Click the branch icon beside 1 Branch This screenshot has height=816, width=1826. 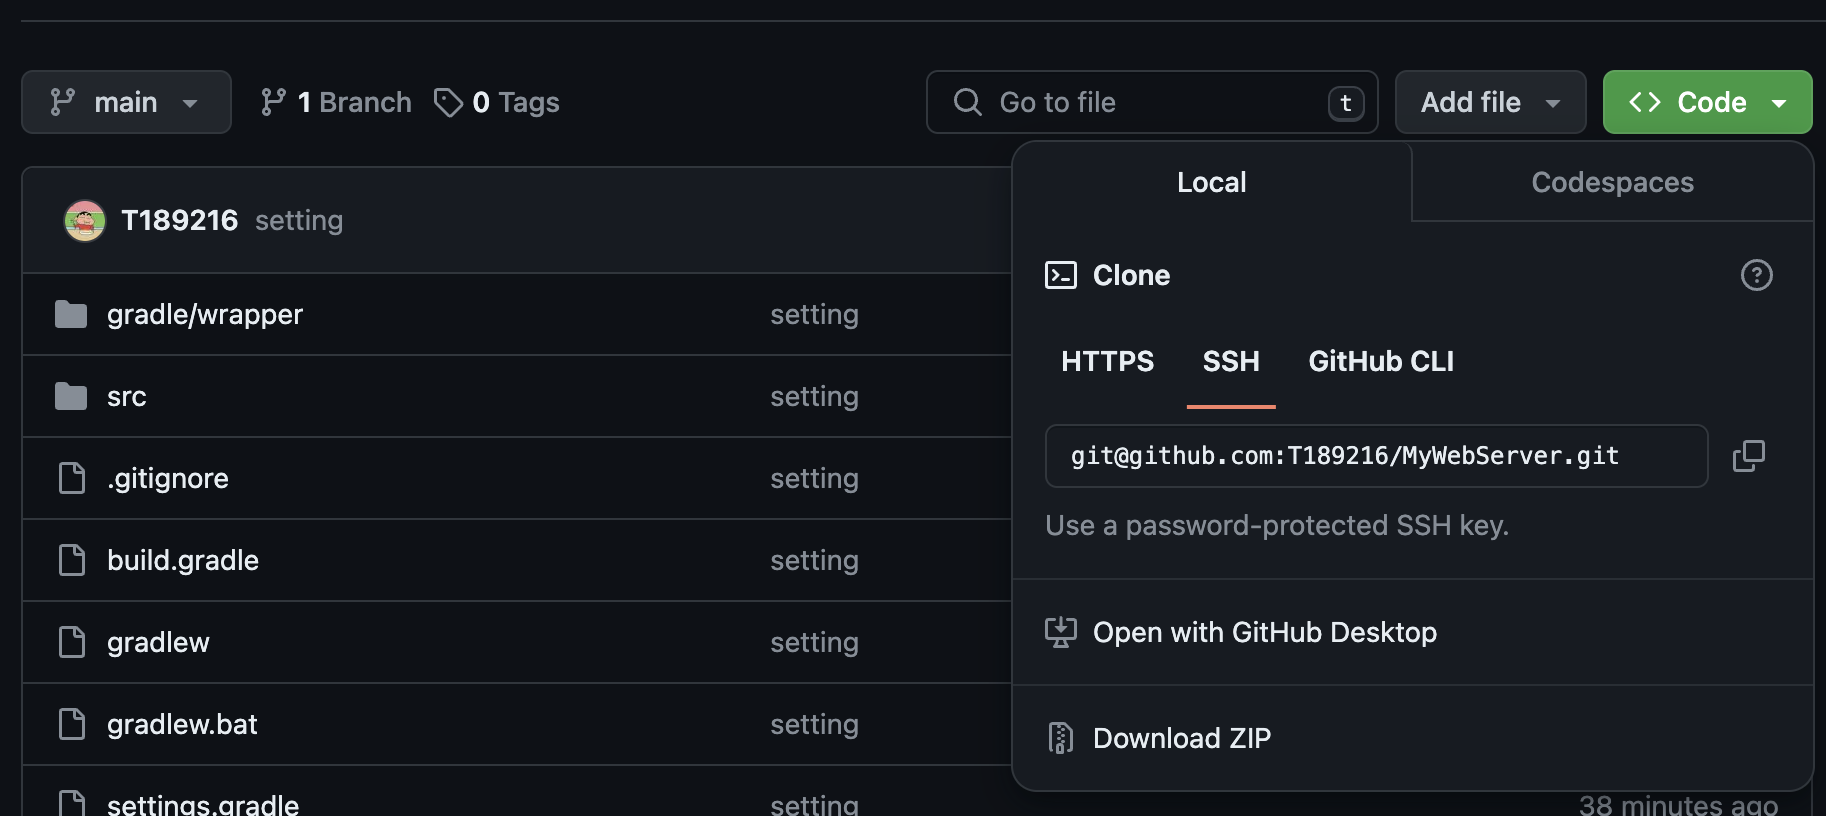(x=273, y=102)
